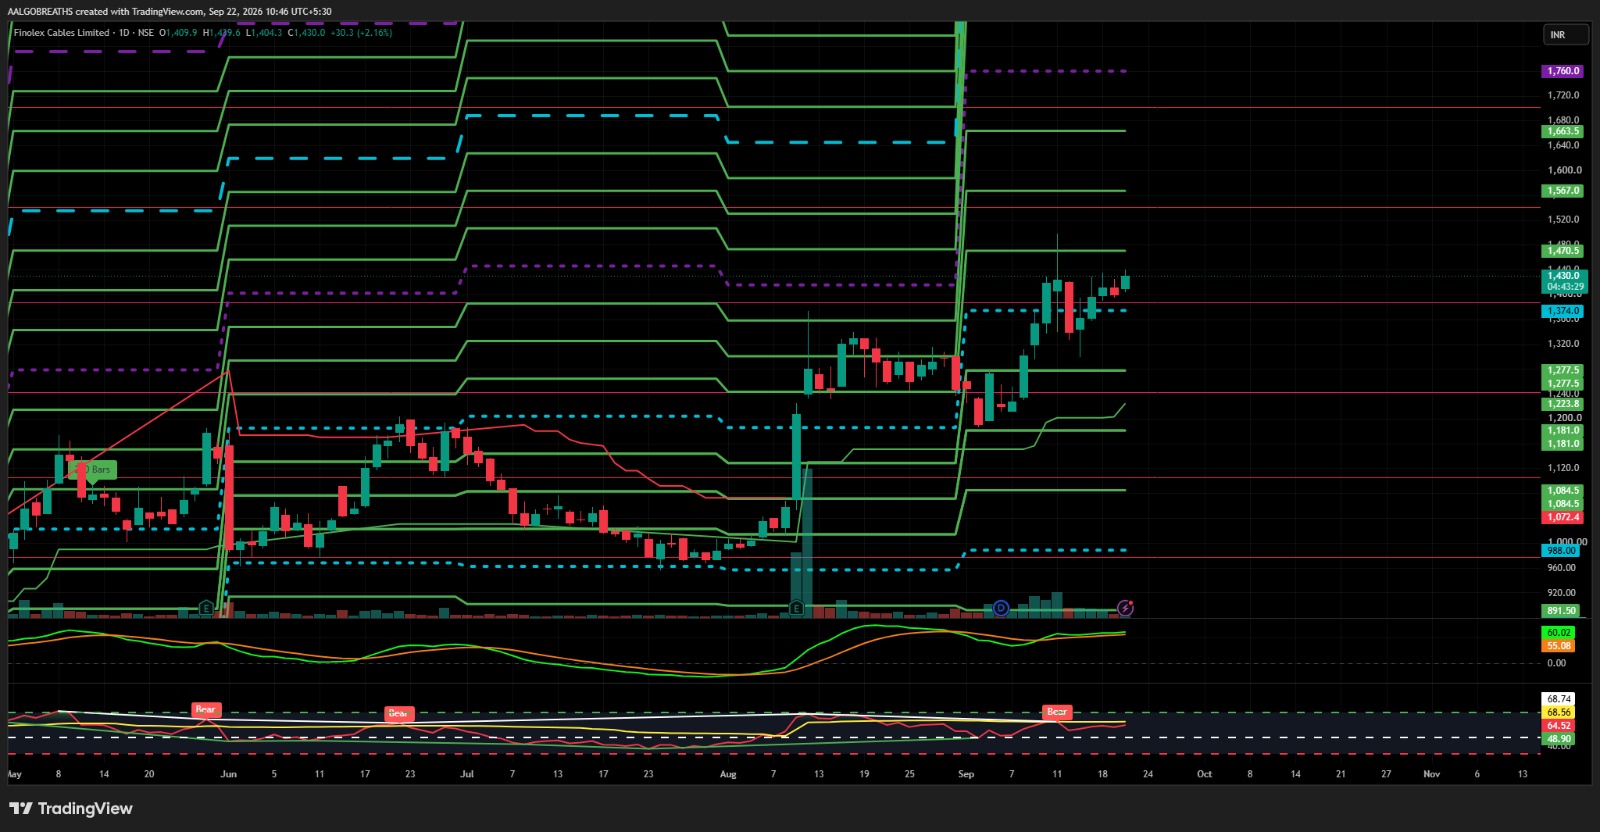This screenshot has height=832, width=1600.
Task: Click the earnings E marker near August 13
Action: 796,607
